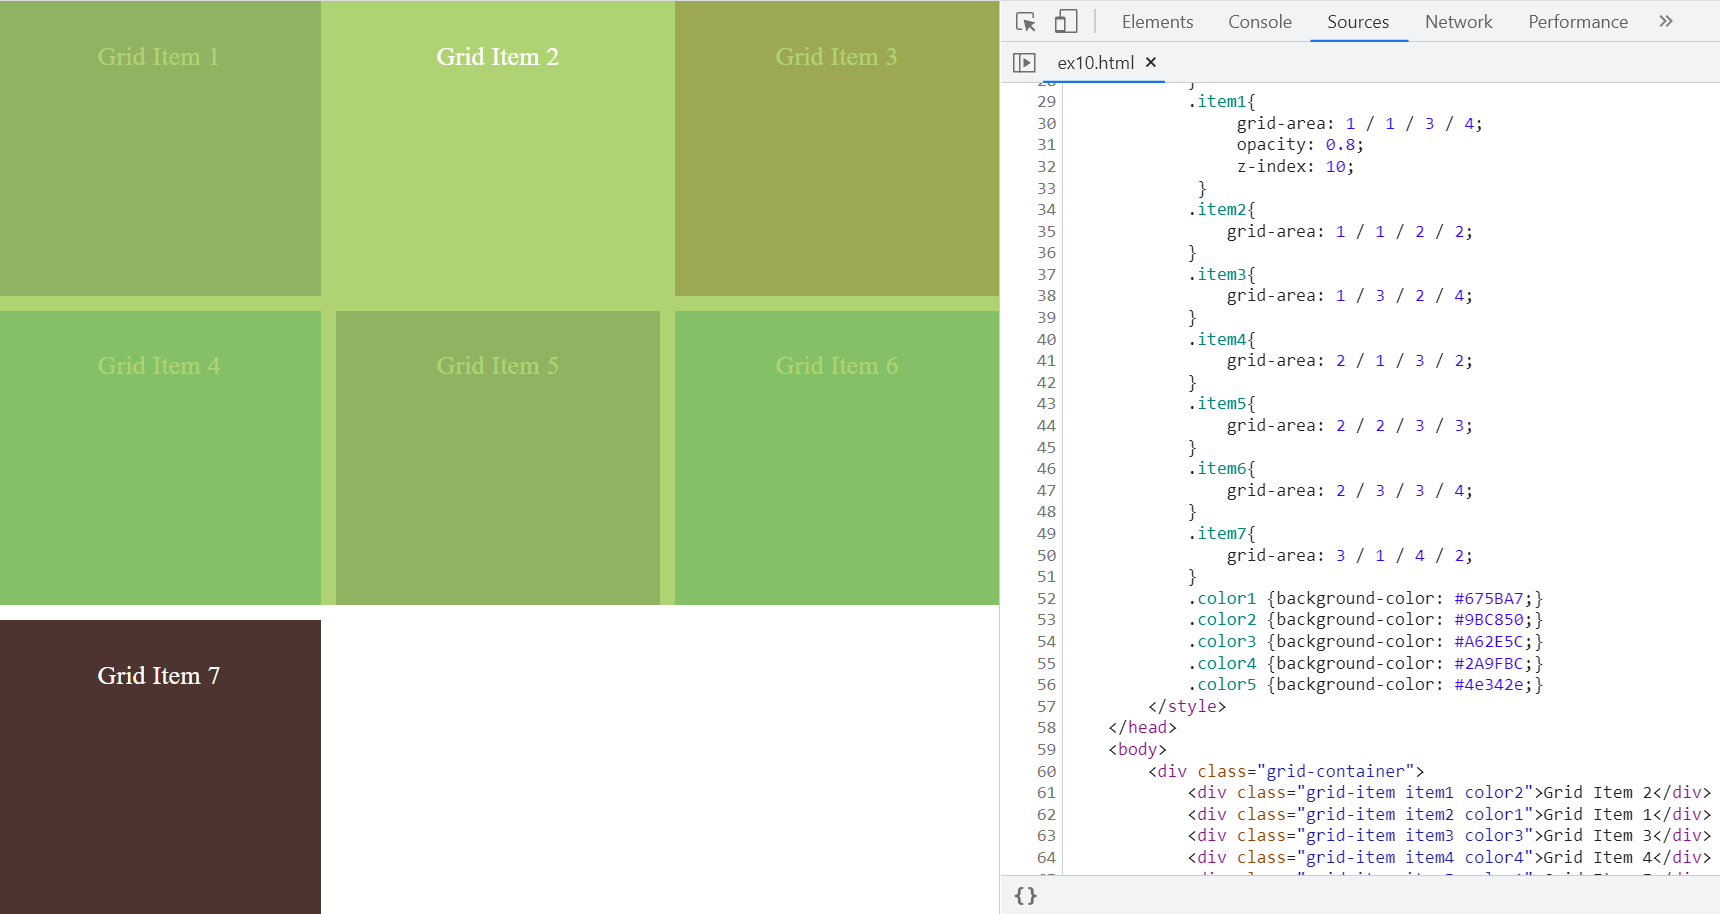
Task: Switch to the Elements tab
Action: click(x=1157, y=22)
